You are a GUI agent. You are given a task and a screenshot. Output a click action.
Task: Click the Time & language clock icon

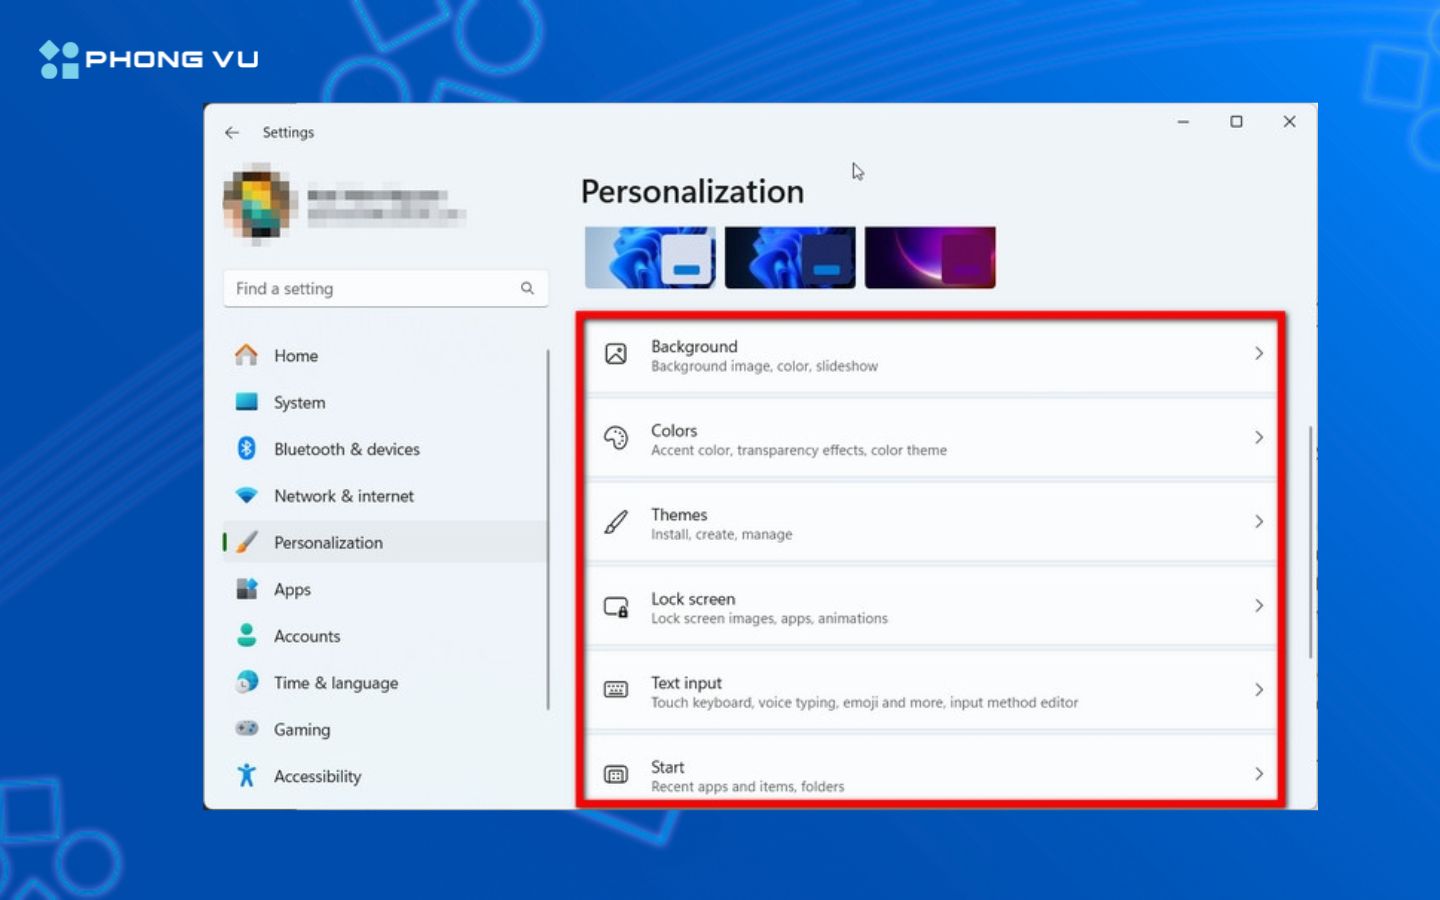(x=248, y=683)
